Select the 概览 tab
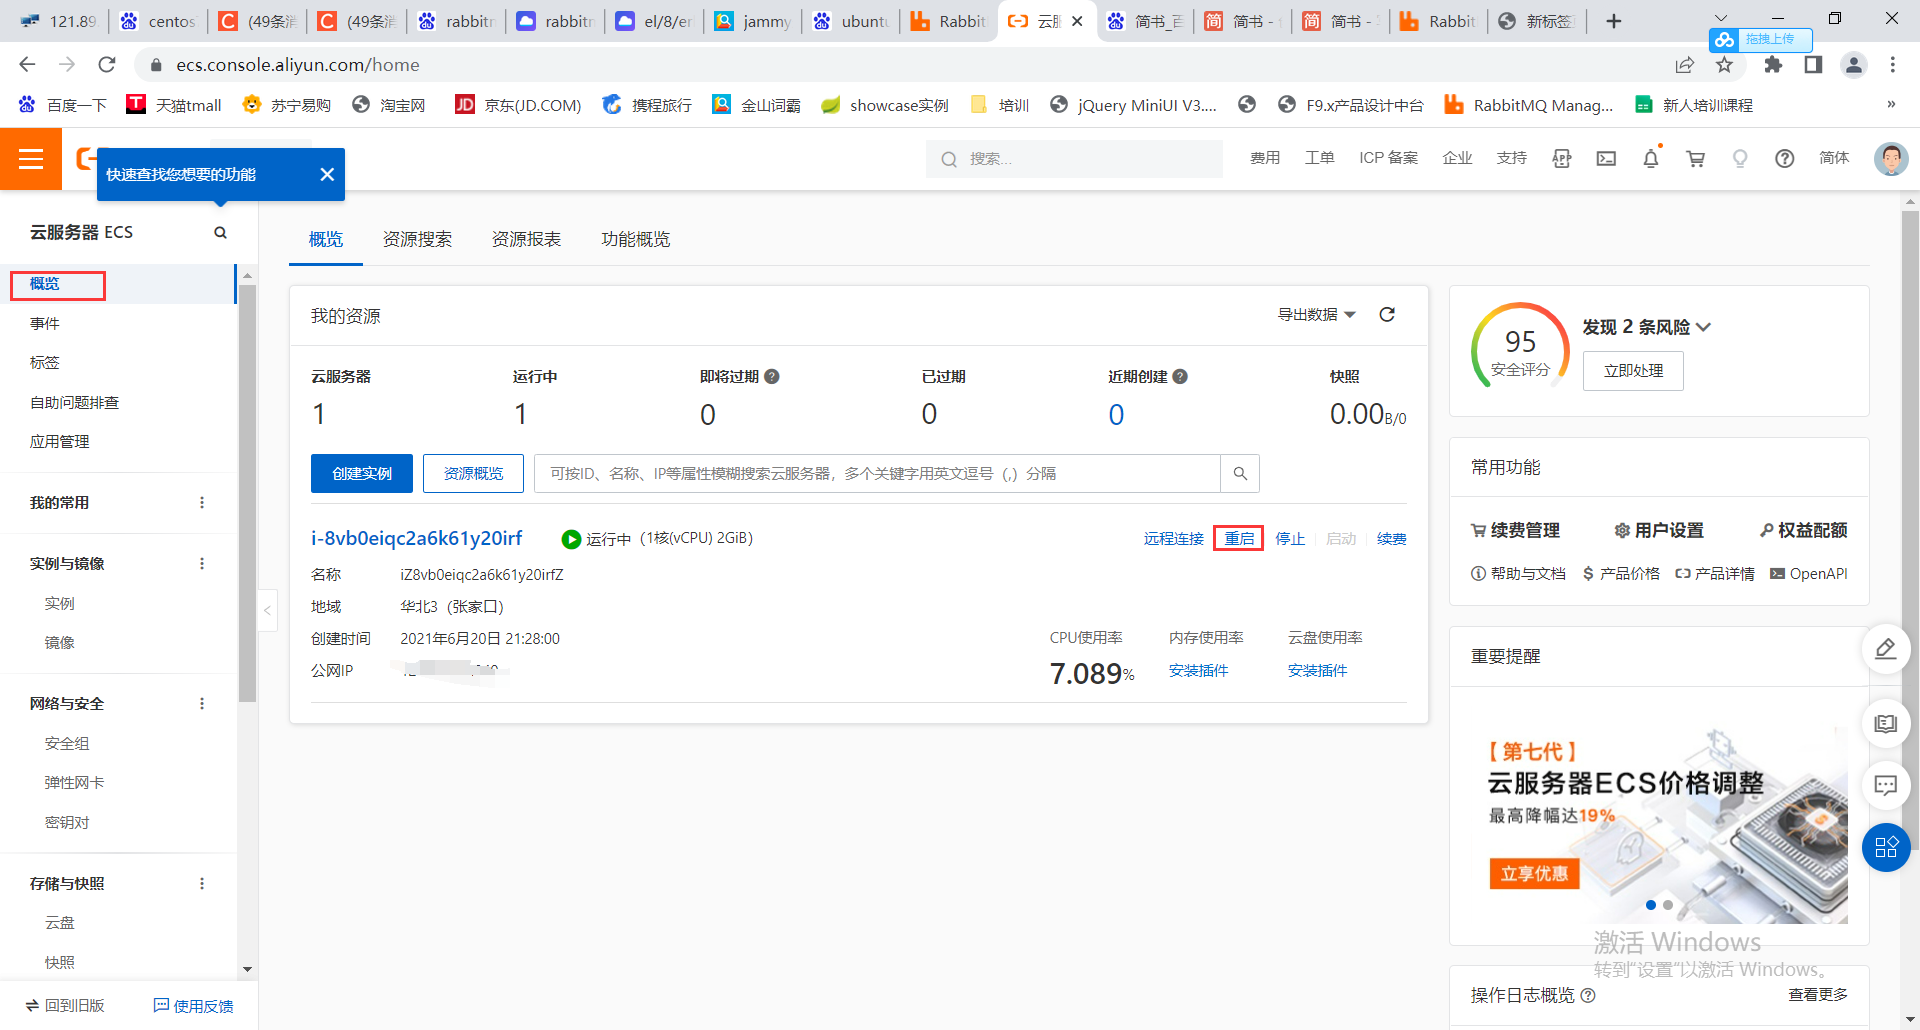Screen dimensions: 1920x1030 (x=326, y=240)
